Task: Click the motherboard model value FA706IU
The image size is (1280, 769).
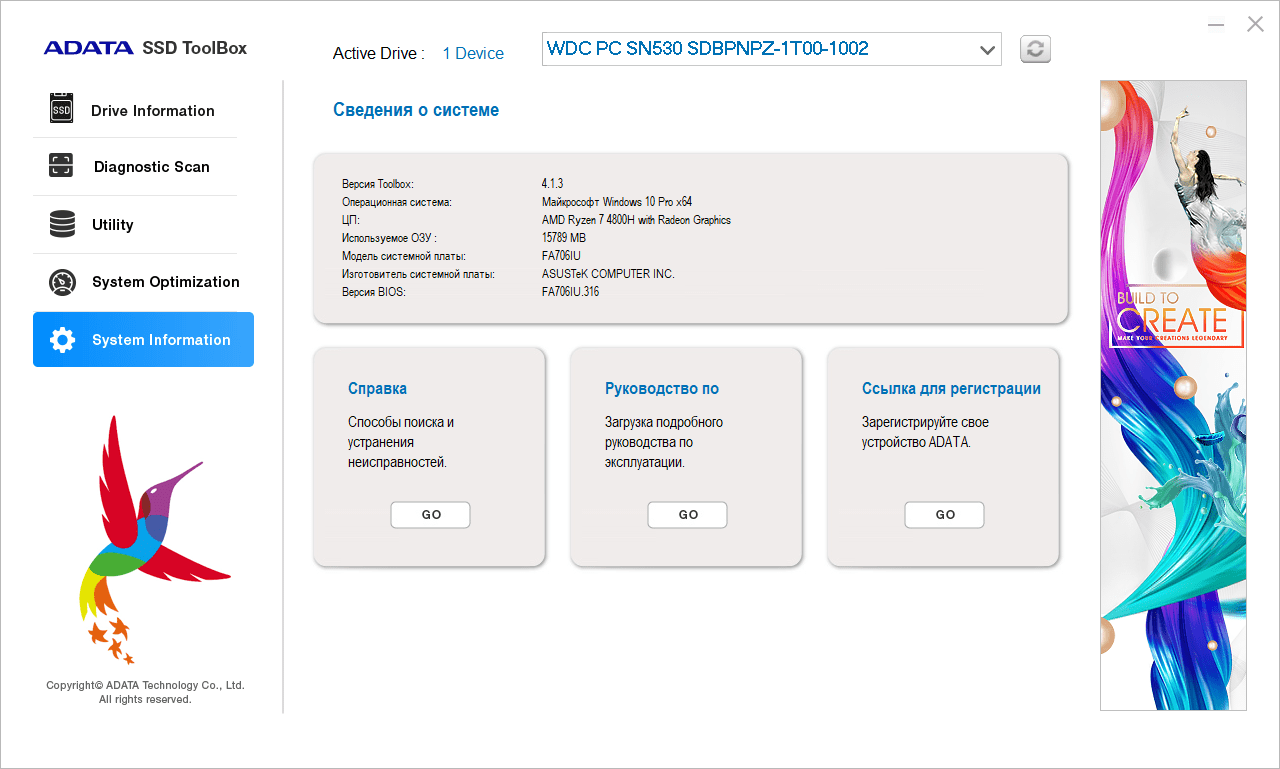Action: [561, 256]
